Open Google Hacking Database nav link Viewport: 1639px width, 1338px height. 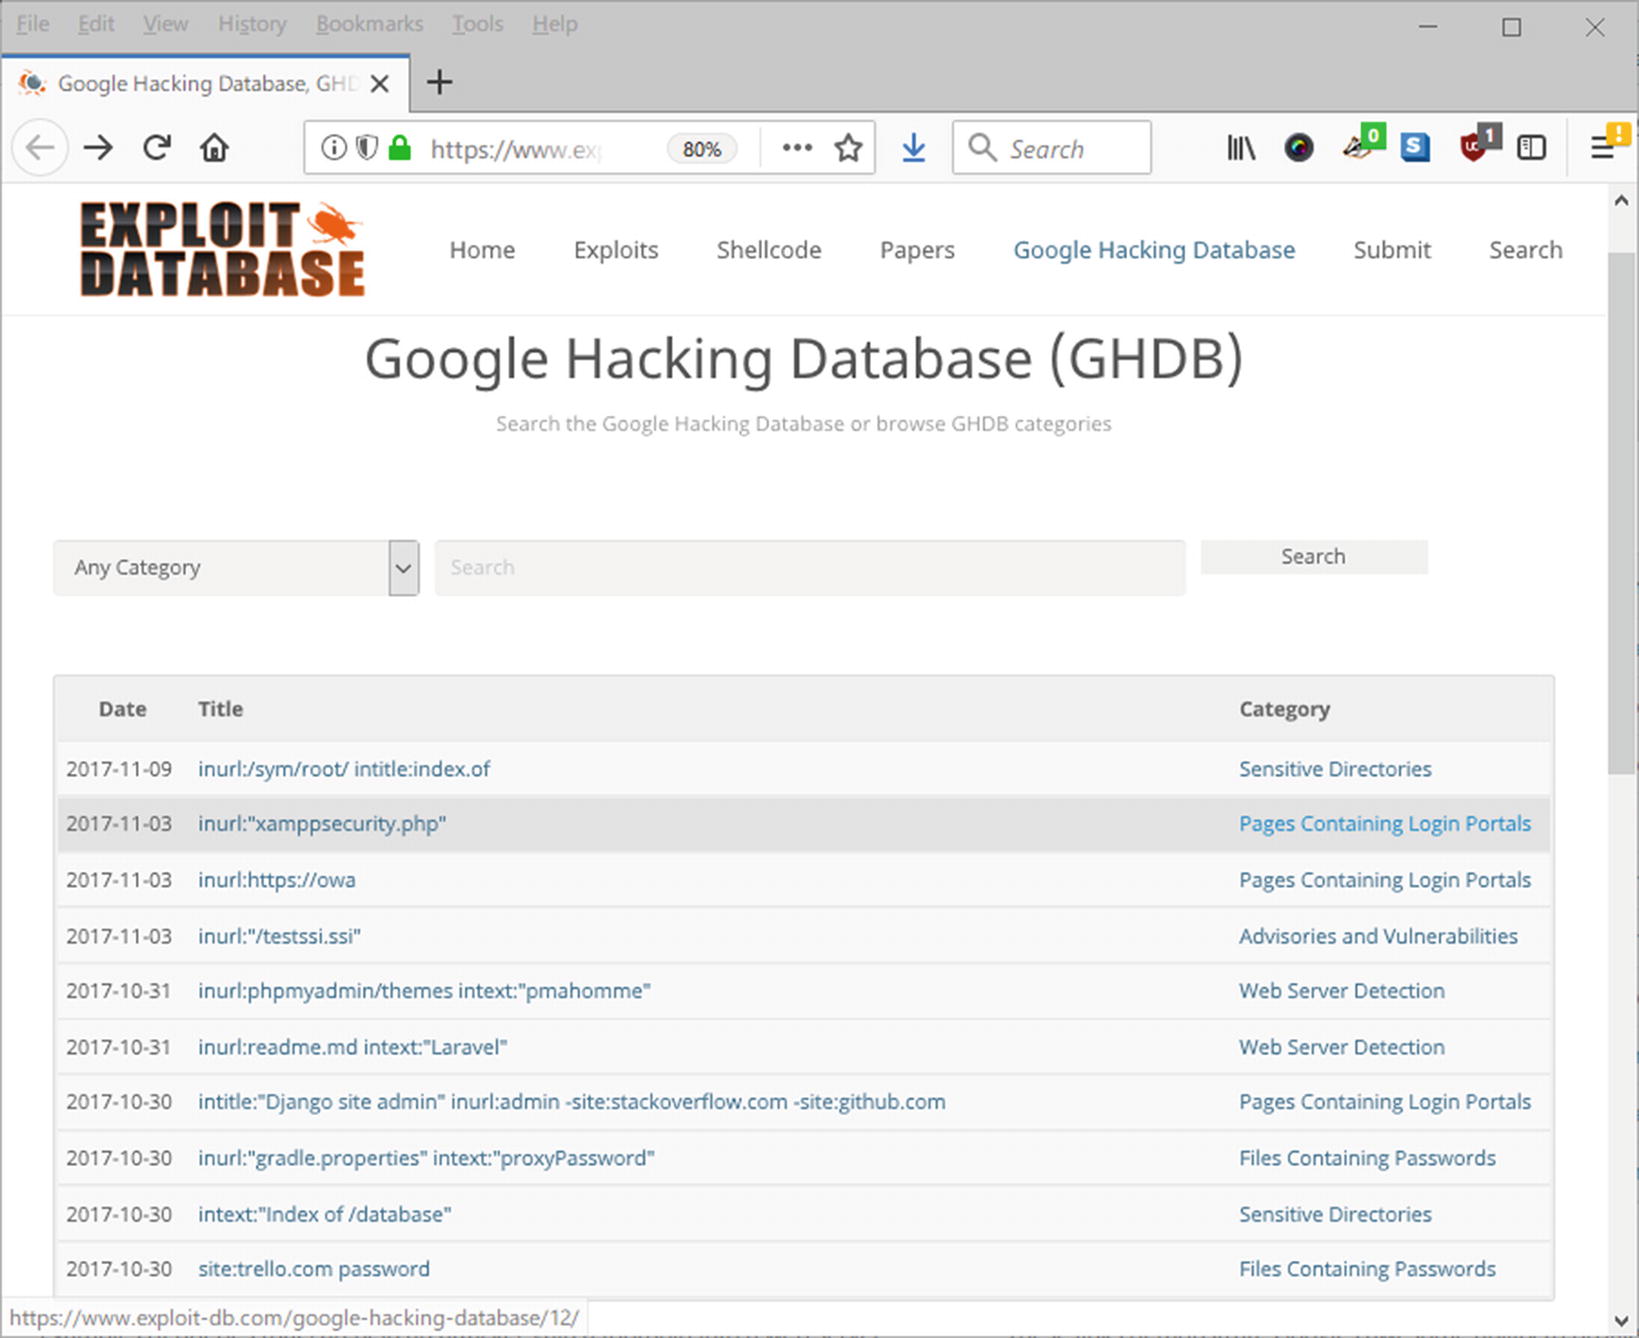1154,250
